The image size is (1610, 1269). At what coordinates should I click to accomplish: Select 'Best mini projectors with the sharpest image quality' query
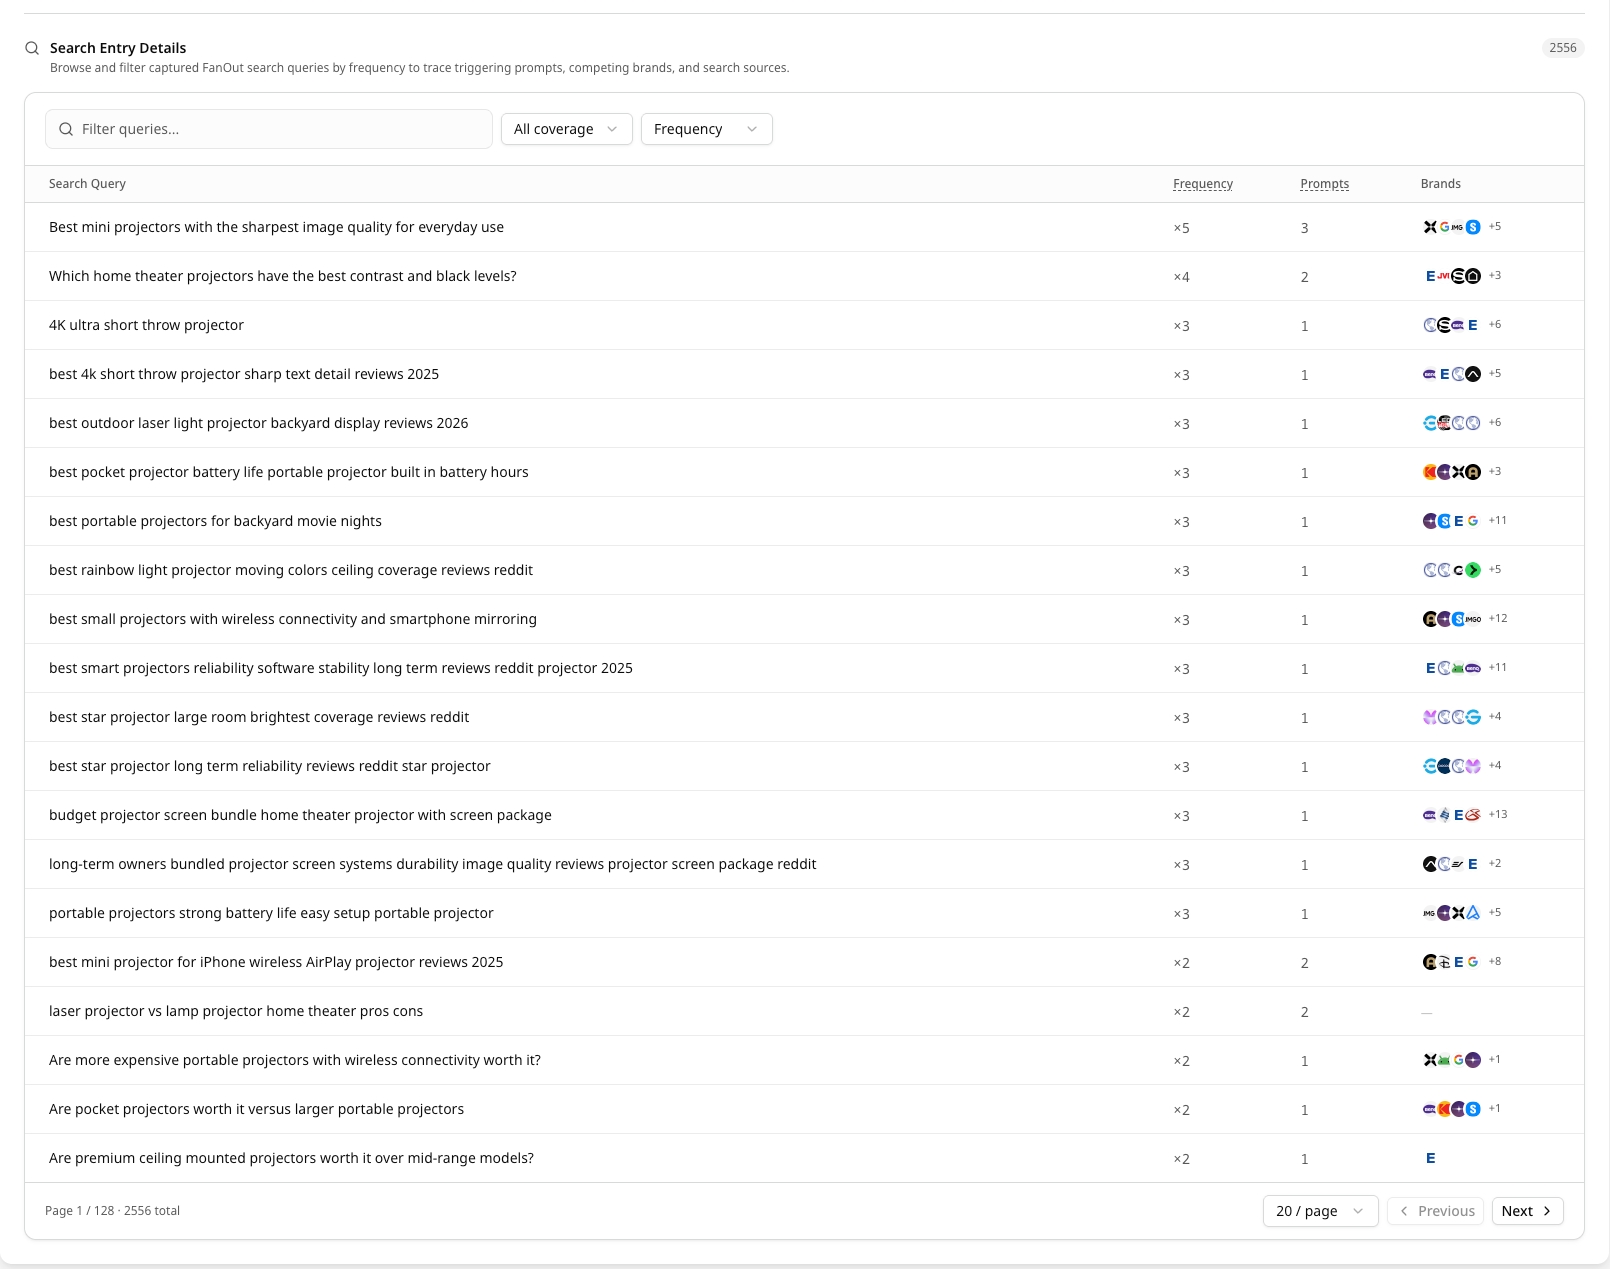point(276,227)
